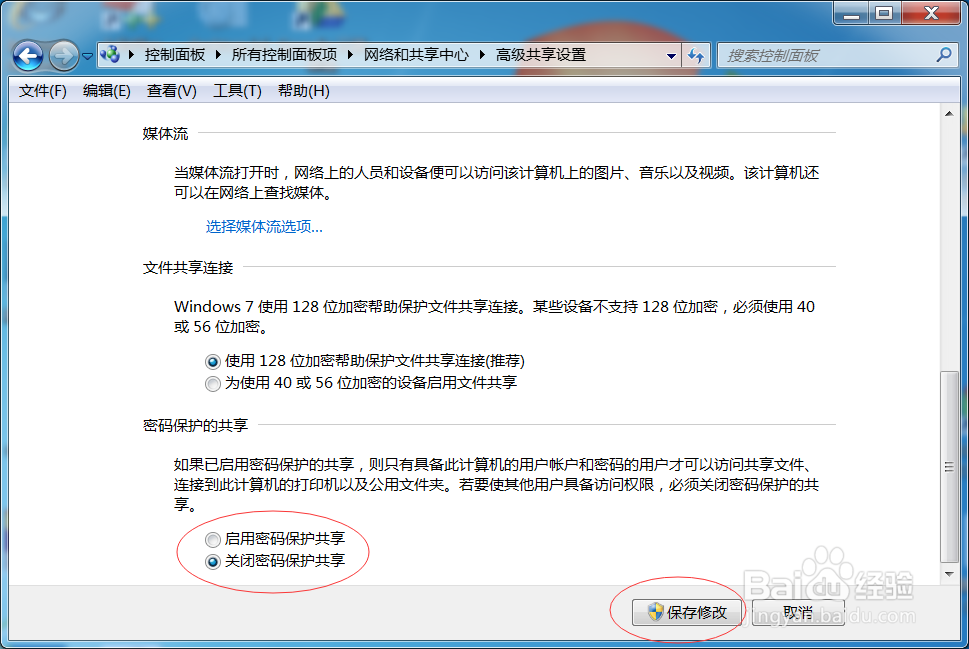969x649 pixels.
Task: Expand the arrow after 所有控制面板项
Action: click(350, 54)
